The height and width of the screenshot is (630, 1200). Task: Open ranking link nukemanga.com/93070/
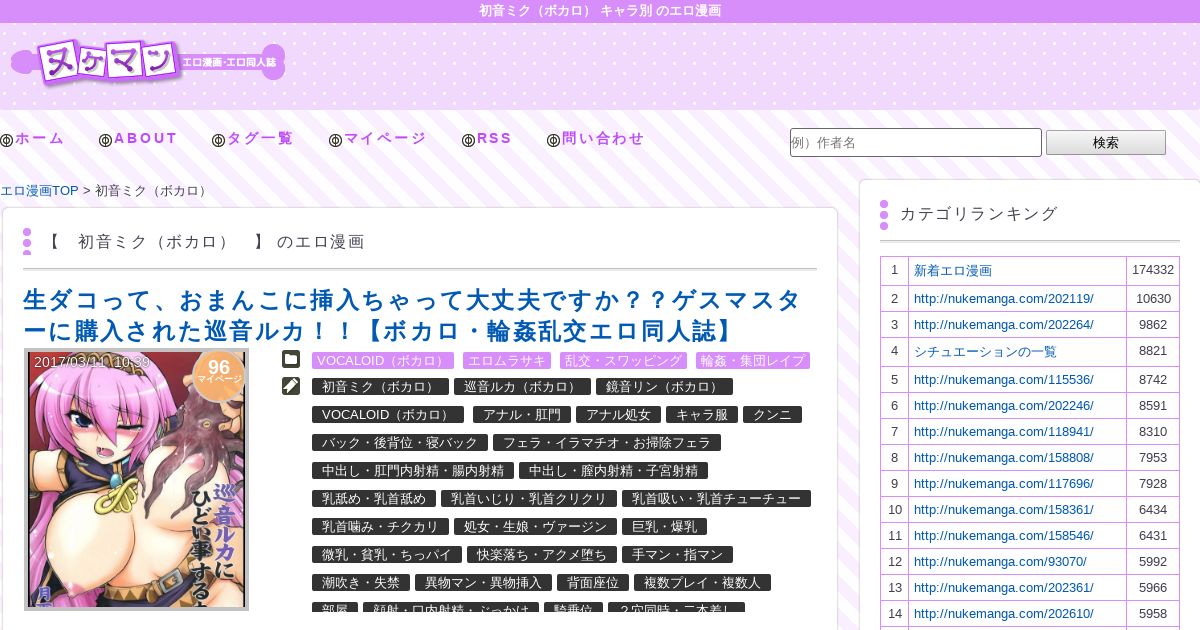(x=1000, y=561)
